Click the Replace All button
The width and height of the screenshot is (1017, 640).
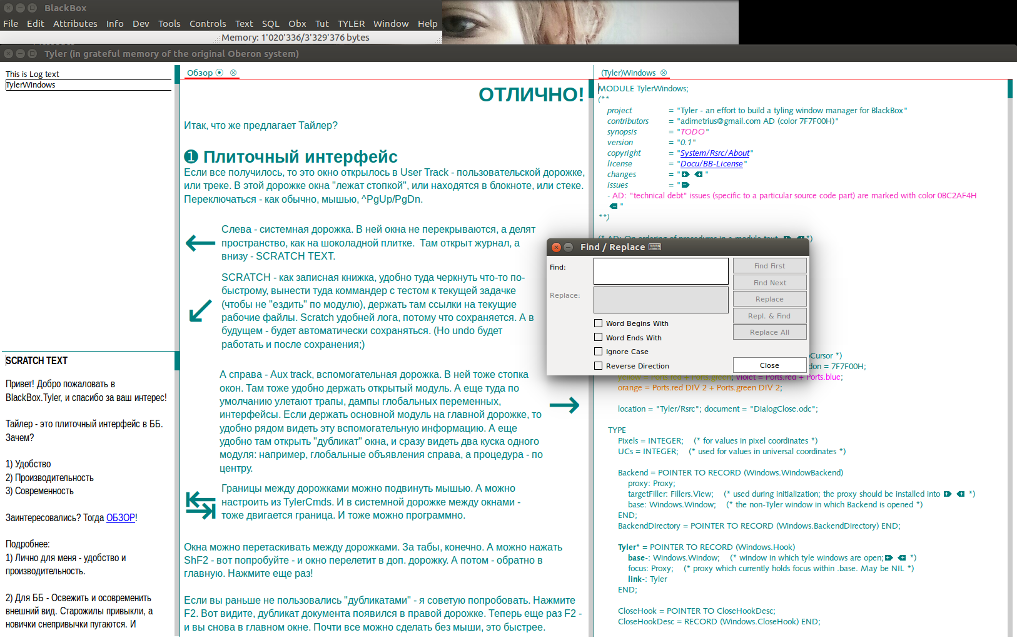769,332
